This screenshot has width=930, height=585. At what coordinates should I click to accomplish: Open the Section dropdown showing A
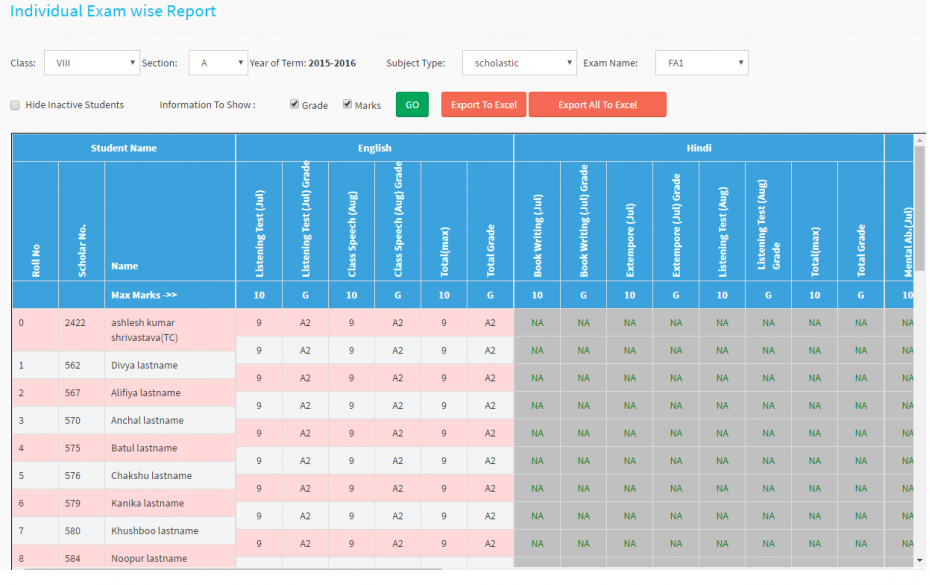click(x=217, y=62)
